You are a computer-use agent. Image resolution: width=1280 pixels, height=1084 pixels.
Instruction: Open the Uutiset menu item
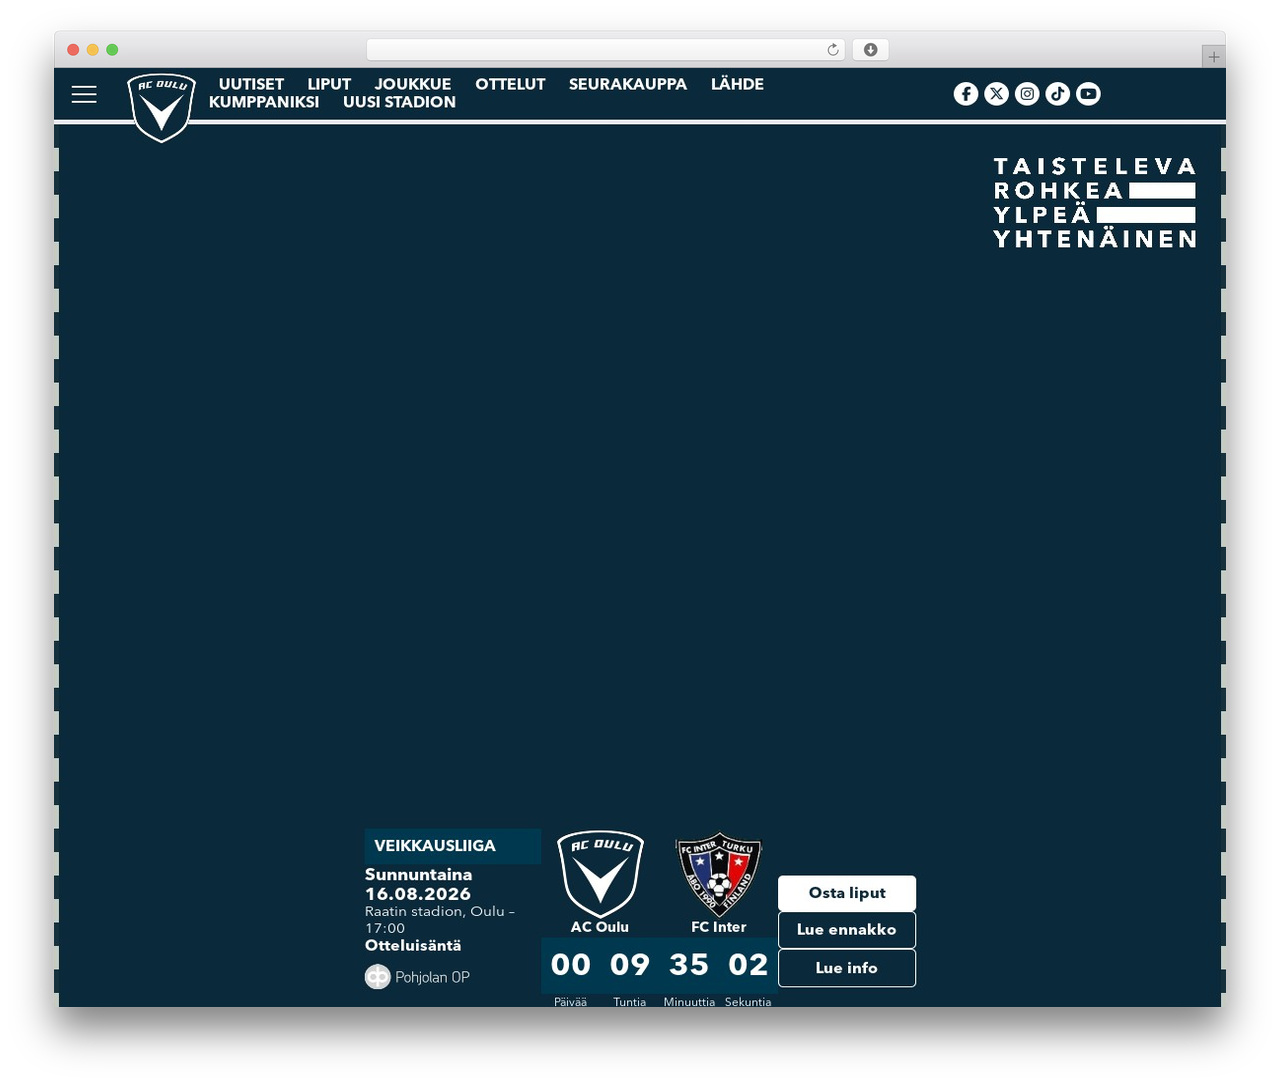(251, 85)
